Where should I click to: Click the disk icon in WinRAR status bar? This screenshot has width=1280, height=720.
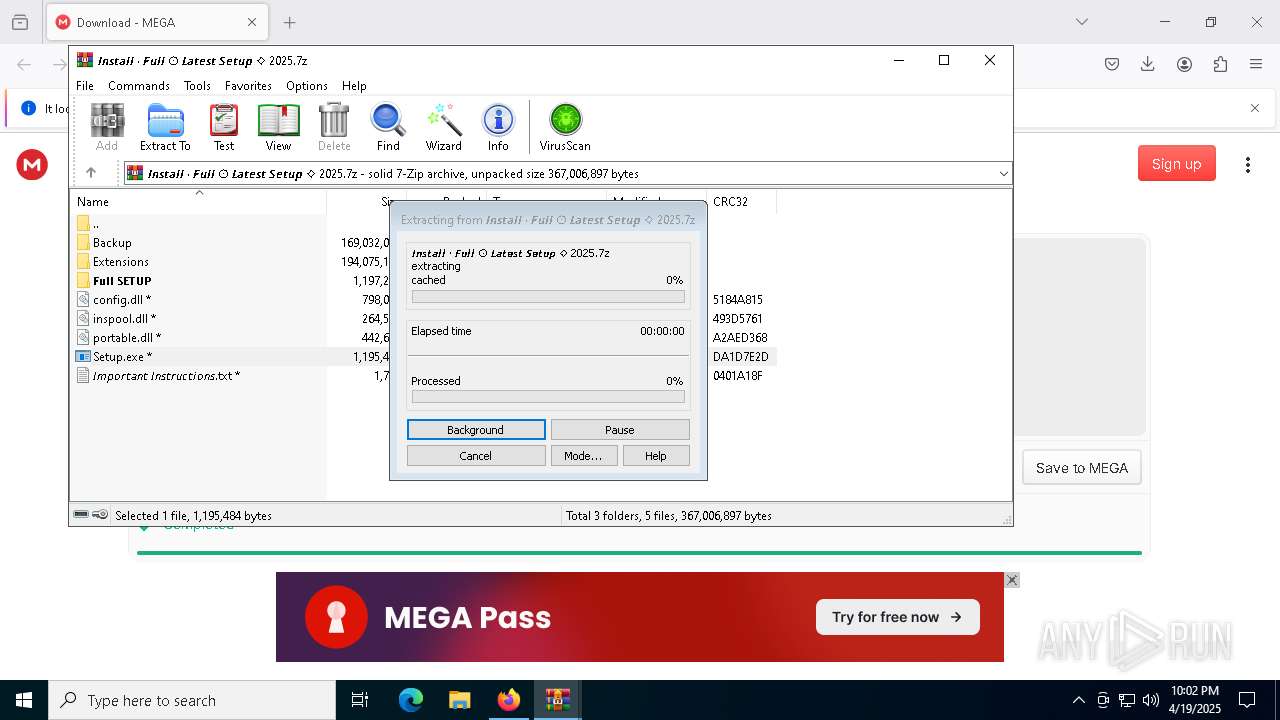click(x=81, y=515)
